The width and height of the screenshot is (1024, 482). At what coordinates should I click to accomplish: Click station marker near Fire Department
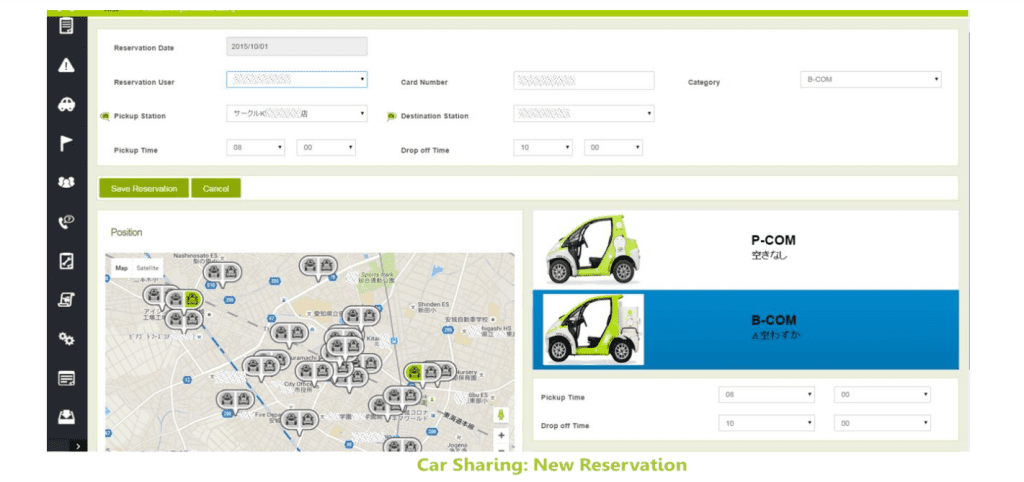[300, 419]
